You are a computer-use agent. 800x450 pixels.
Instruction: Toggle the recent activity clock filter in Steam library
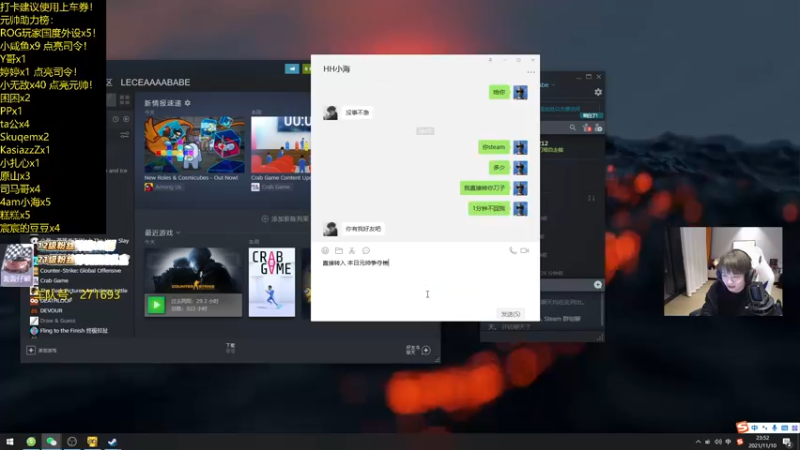coord(115,119)
